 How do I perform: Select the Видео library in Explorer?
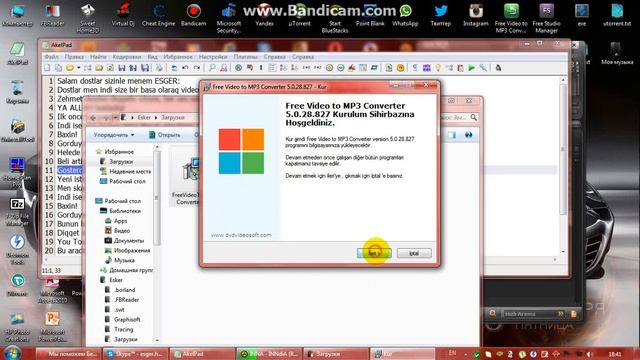click(x=118, y=231)
